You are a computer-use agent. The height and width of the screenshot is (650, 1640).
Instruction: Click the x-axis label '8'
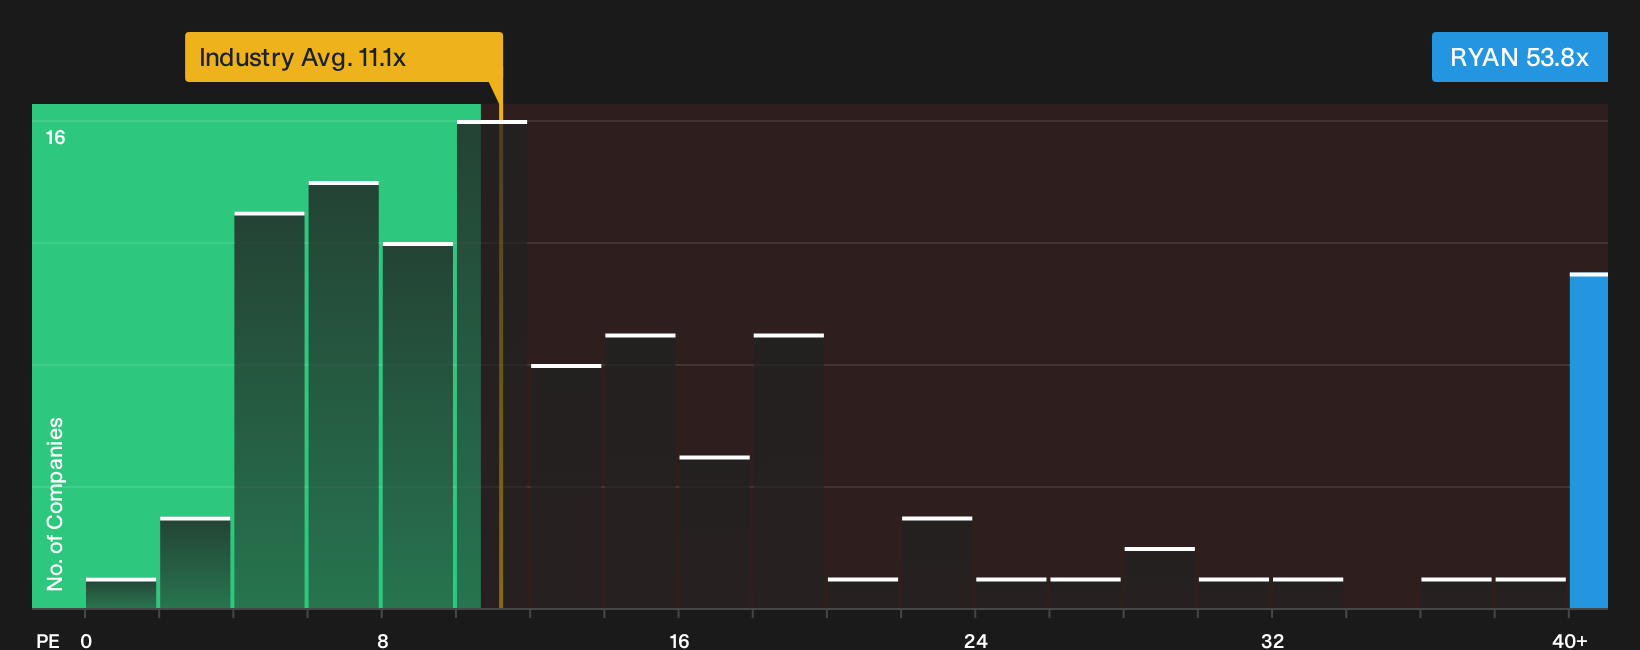383,641
